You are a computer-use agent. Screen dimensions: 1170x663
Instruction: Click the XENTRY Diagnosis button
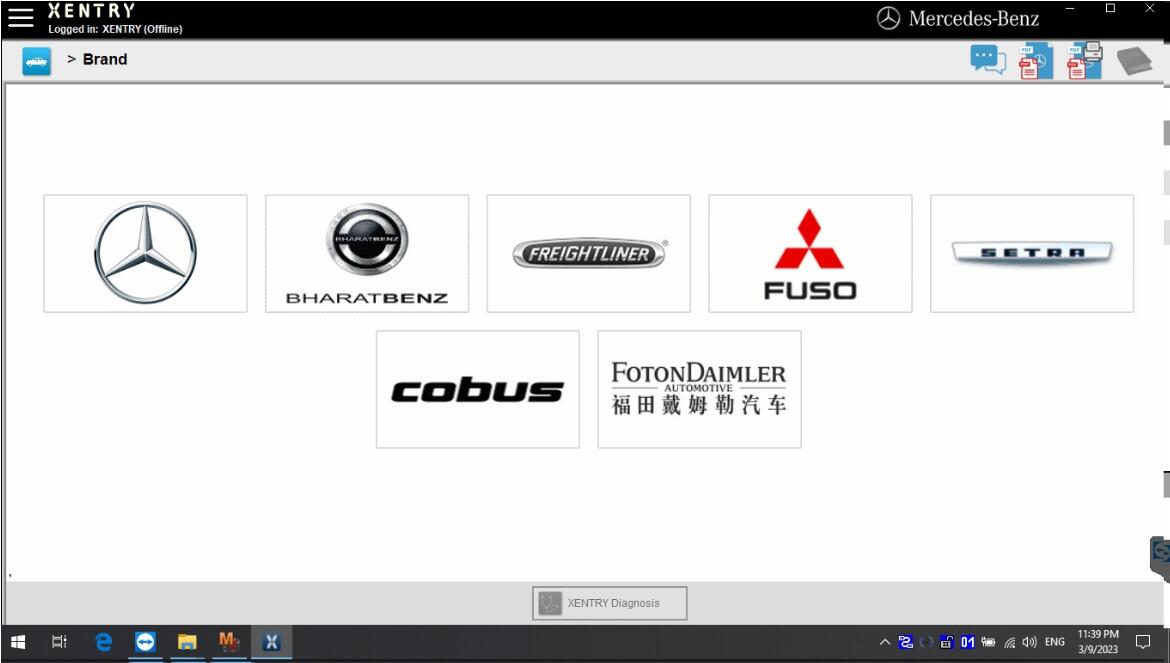point(610,603)
